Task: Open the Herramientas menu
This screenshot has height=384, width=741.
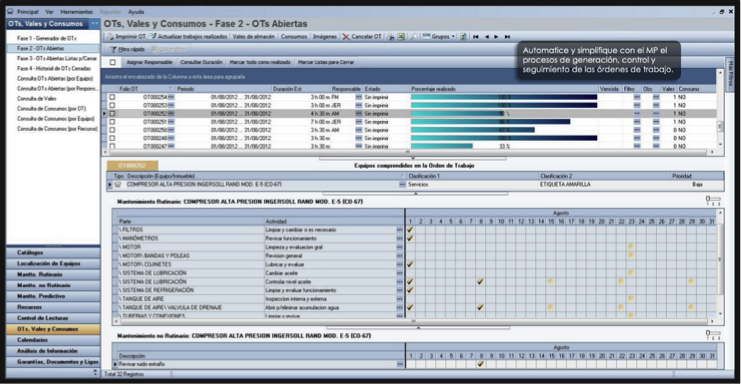Action: pyautogui.click(x=76, y=11)
